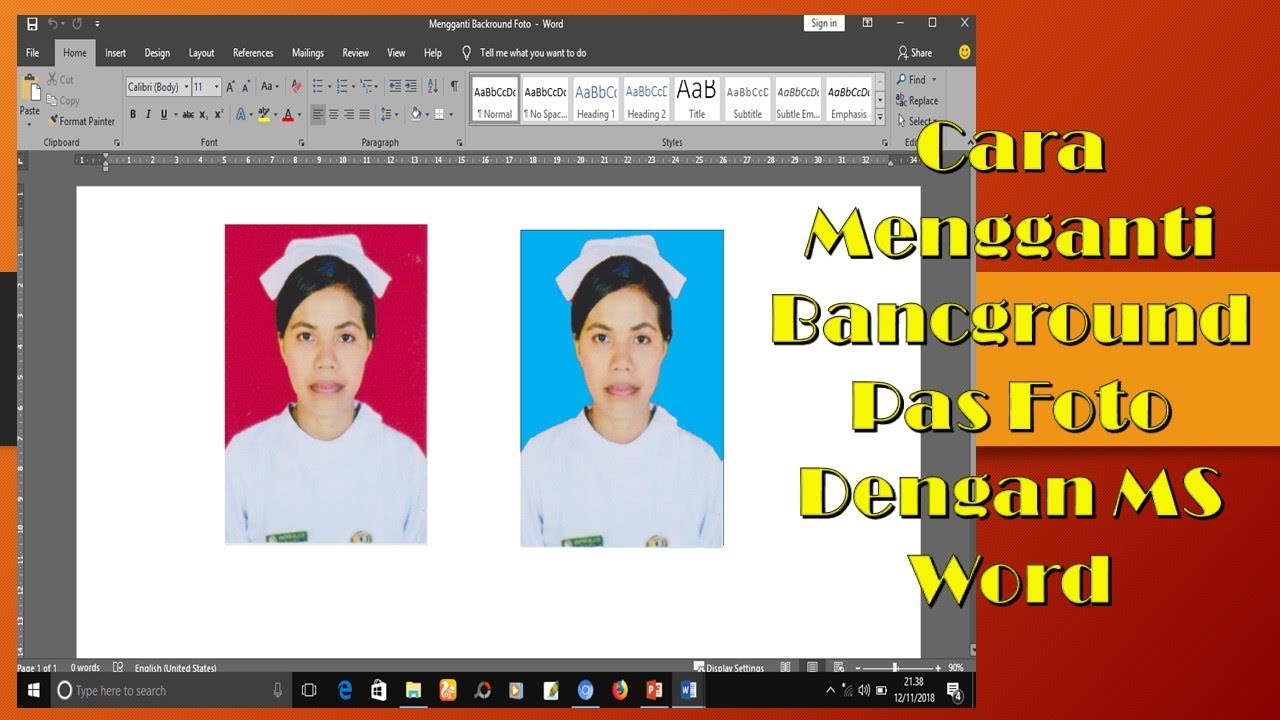Apply the Title style
The width and height of the screenshot is (1280, 720).
coord(697,100)
